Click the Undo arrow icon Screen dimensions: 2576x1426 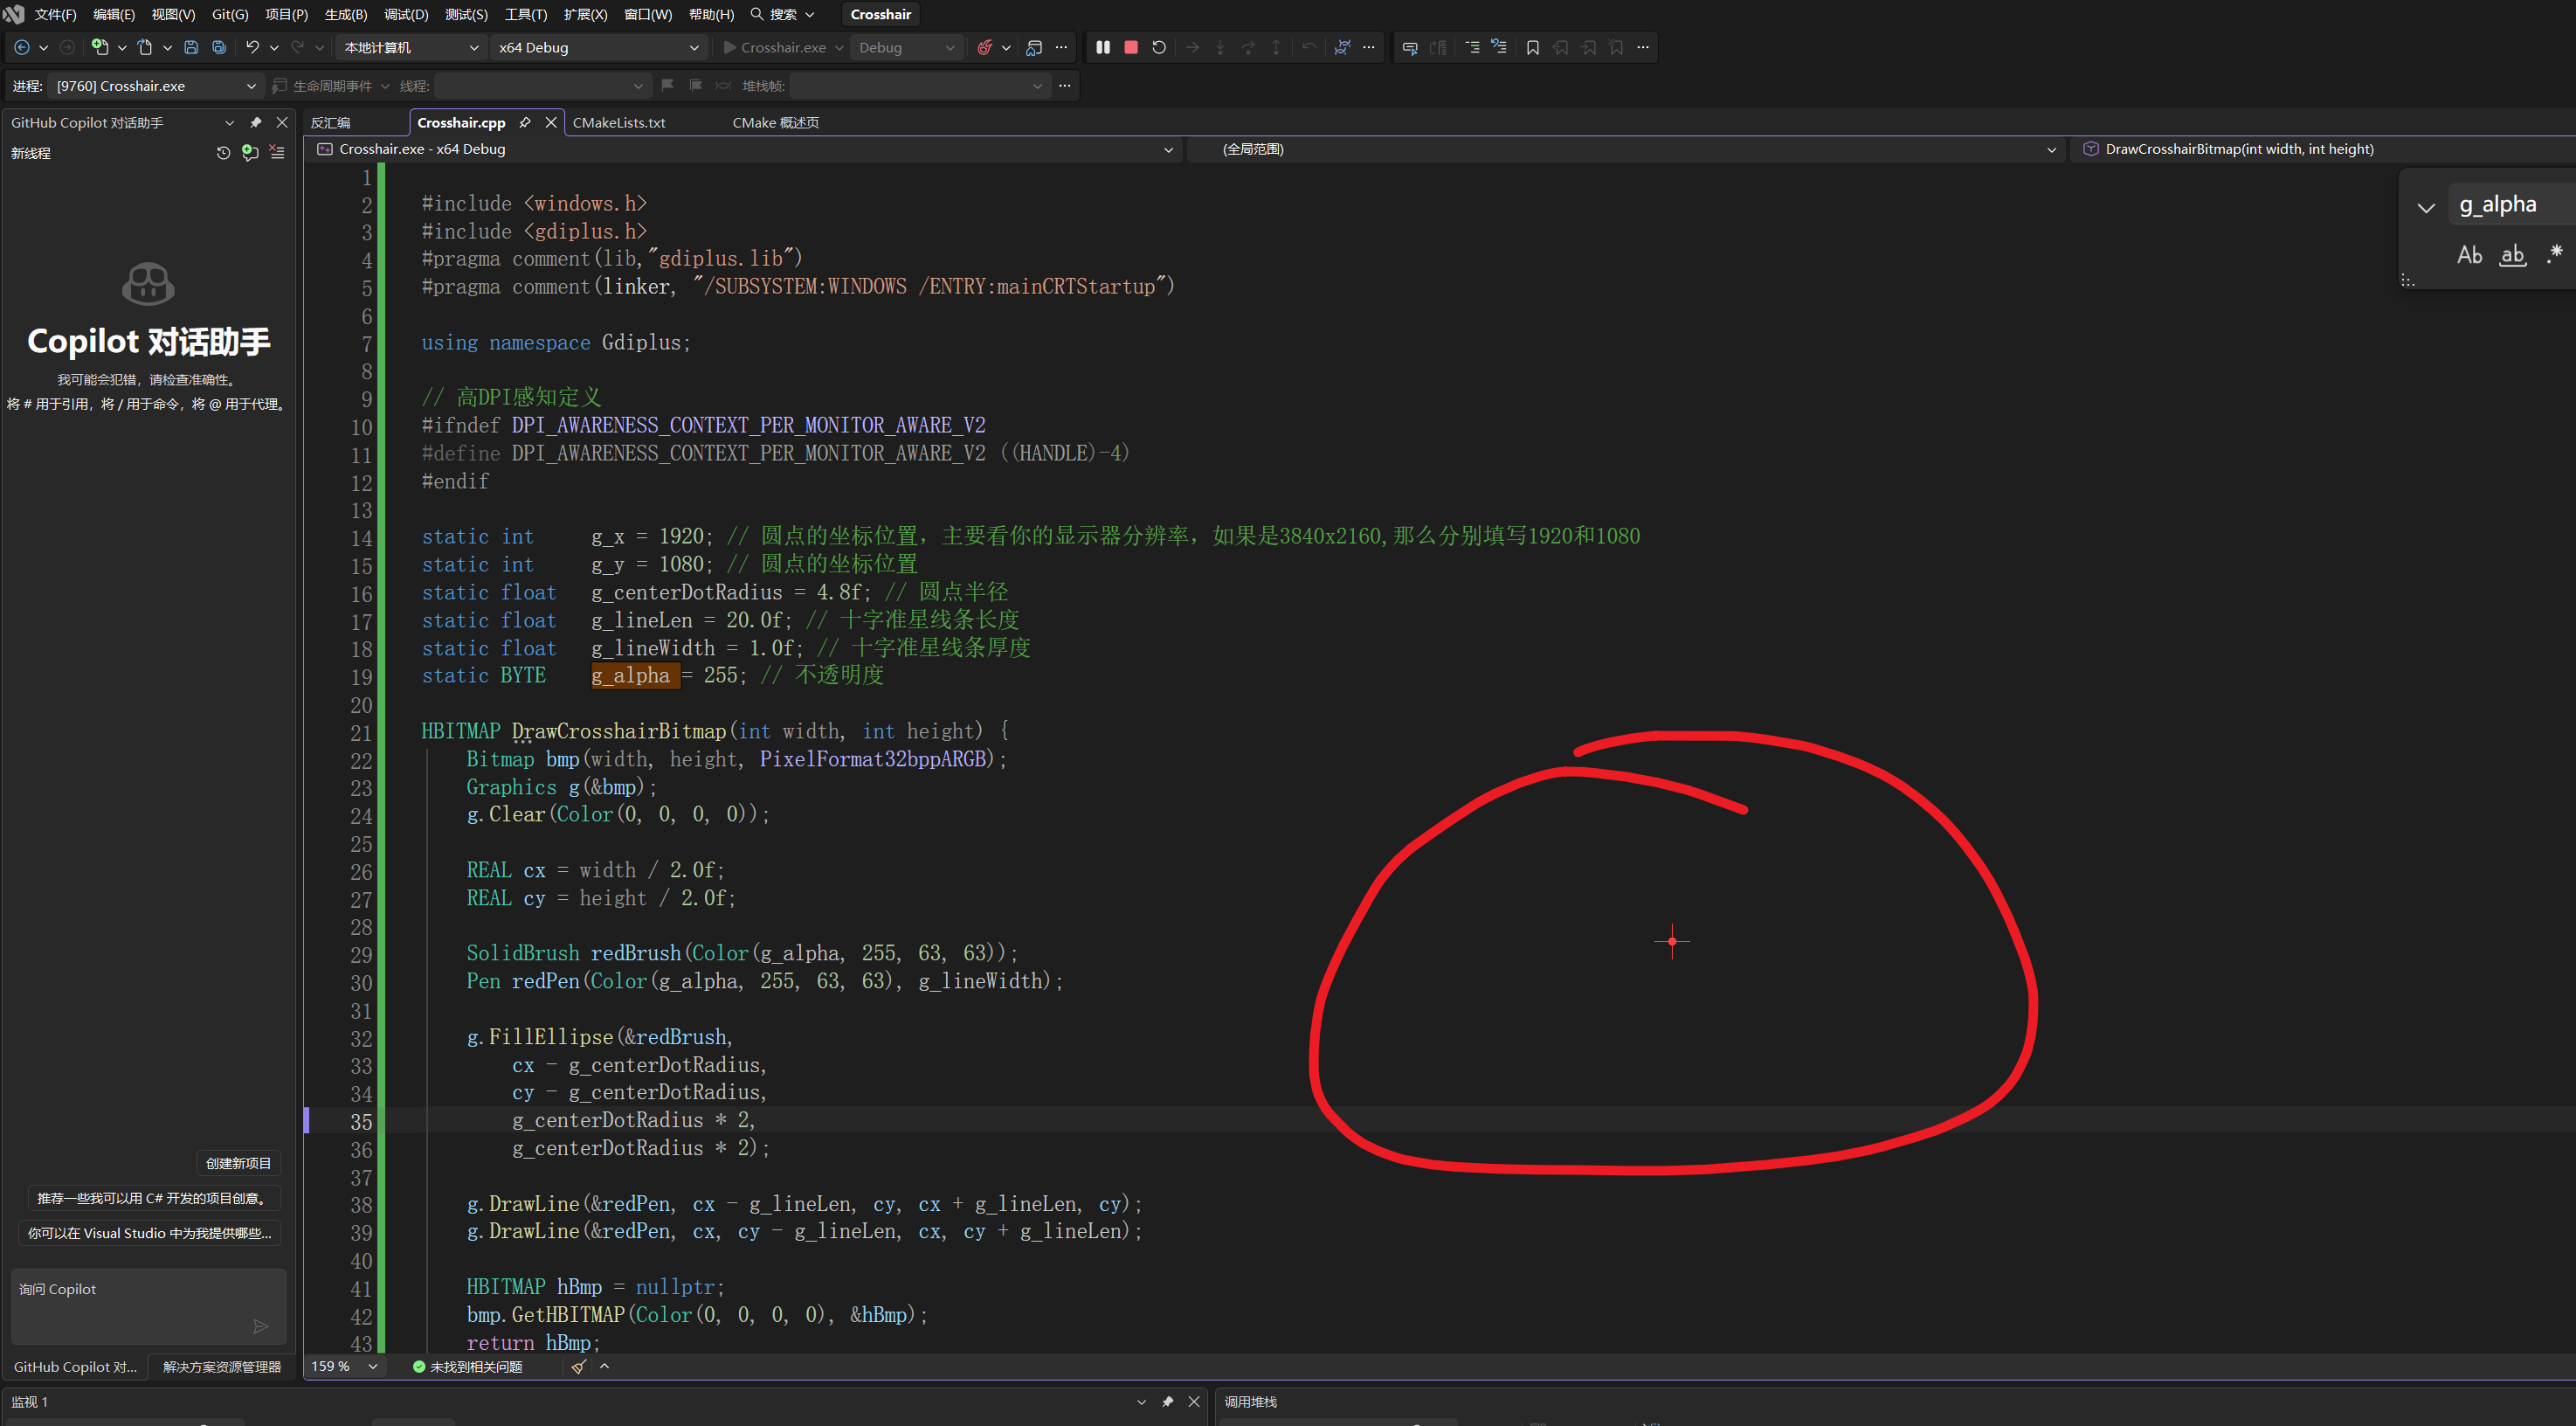[252, 47]
